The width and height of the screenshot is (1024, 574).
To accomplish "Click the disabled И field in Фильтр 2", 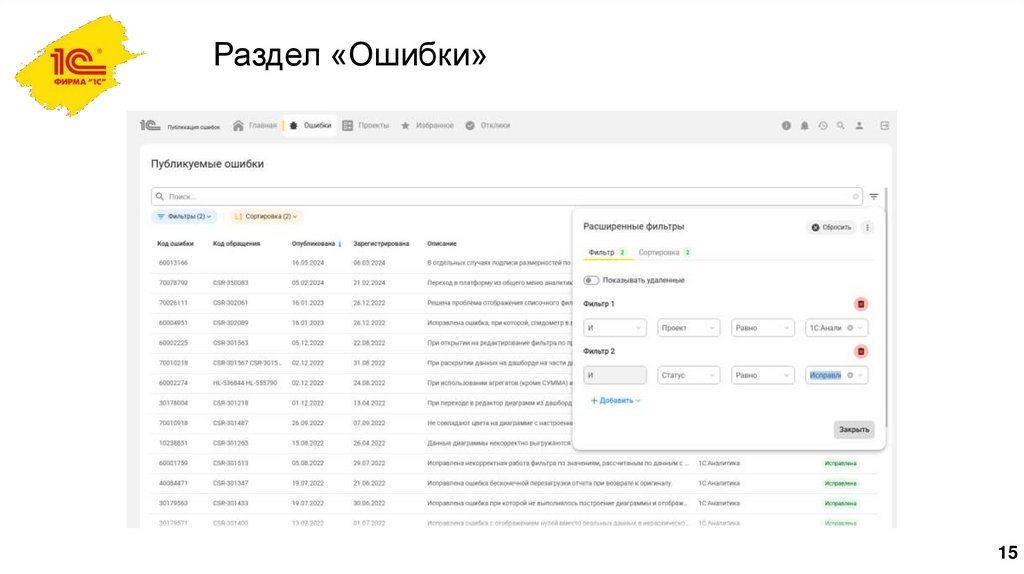I will [x=615, y=375].
